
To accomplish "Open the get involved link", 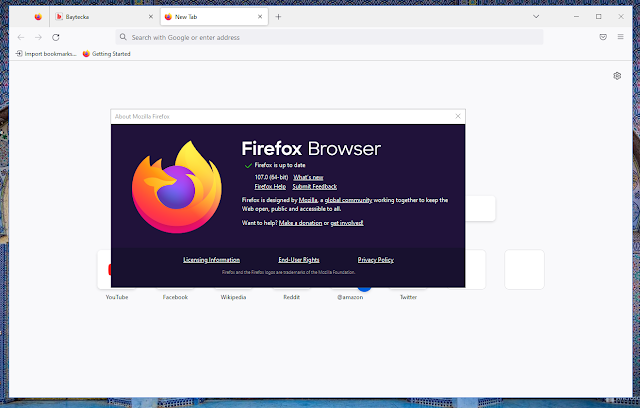I will click(347, 223).
